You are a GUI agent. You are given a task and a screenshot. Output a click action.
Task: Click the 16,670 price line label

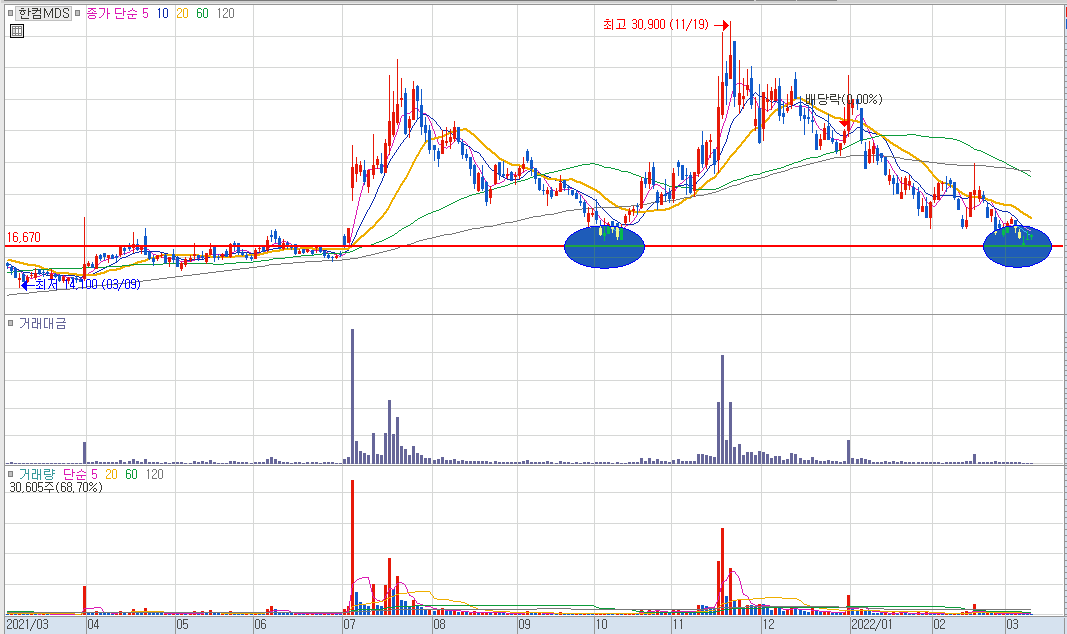click(x=24, y=237)
